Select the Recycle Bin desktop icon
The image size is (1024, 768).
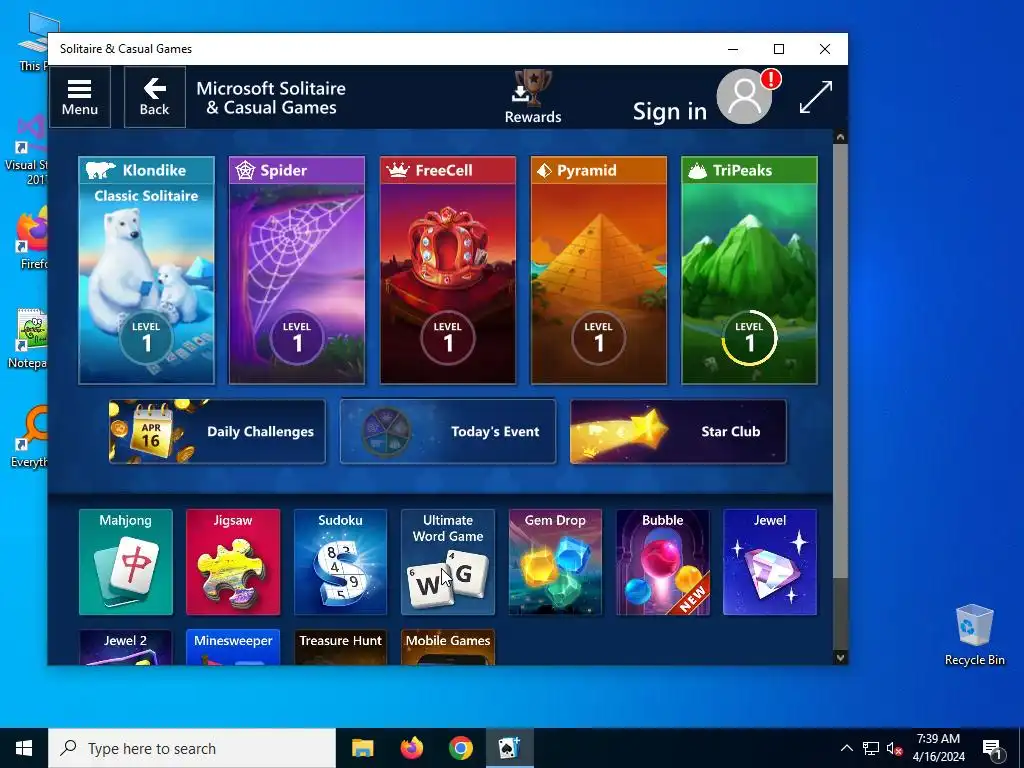[974, 635]
